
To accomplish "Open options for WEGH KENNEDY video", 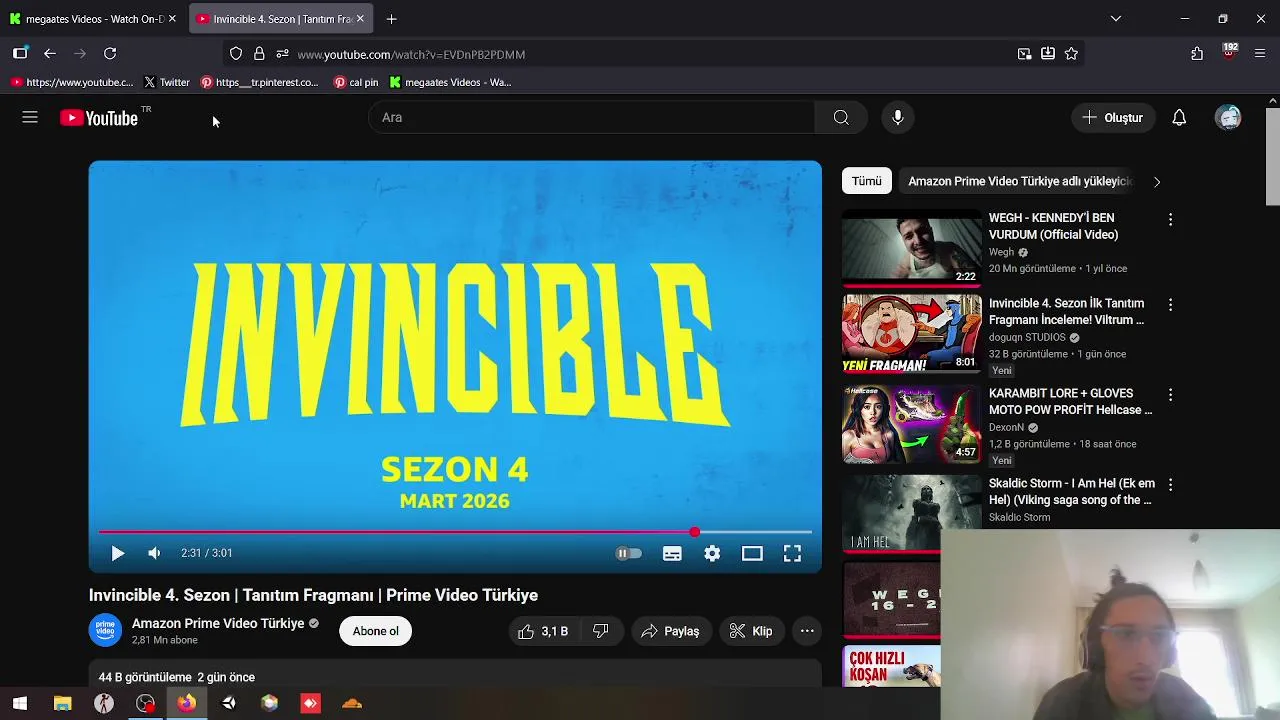I will [1170, 219].
